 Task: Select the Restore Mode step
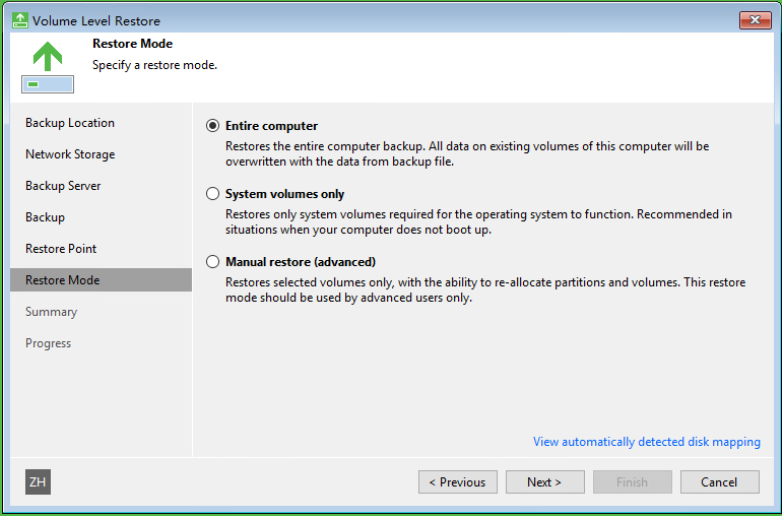[x=101, y=280]
